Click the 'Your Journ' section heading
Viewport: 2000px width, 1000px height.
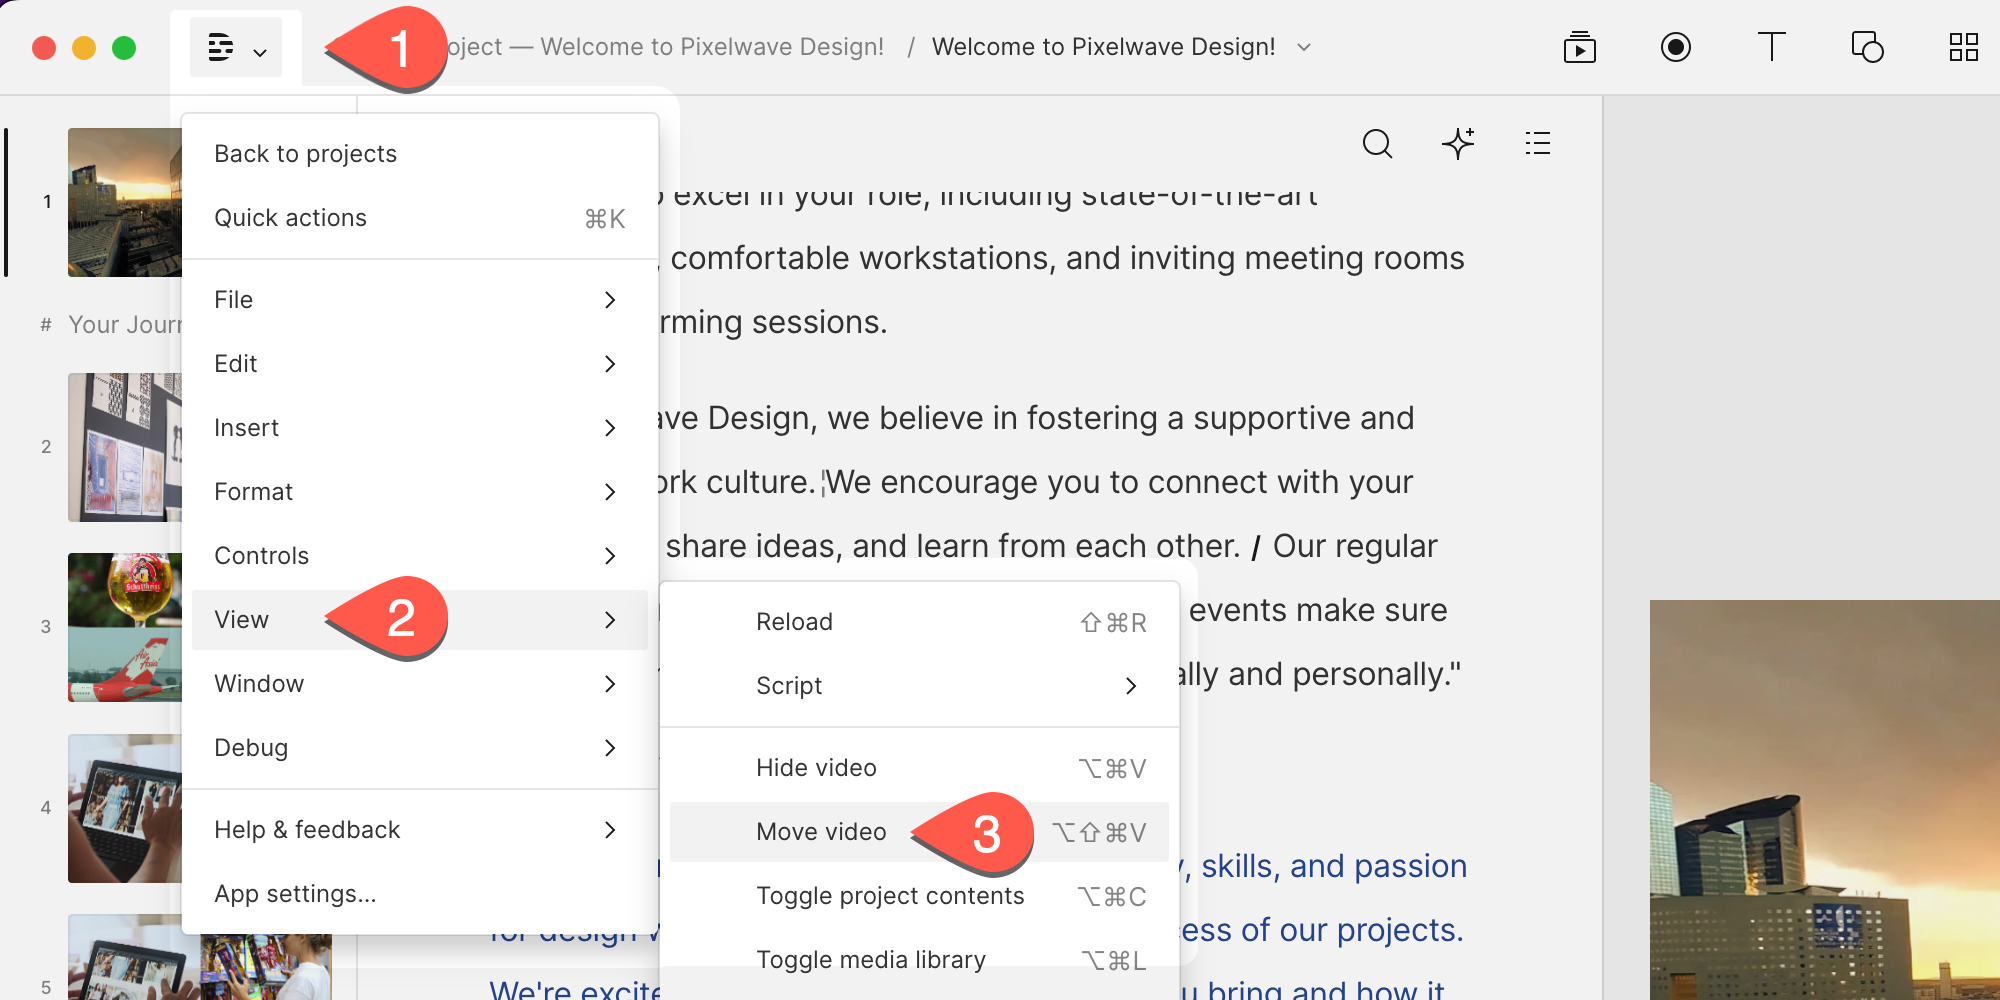pos(125,325)
